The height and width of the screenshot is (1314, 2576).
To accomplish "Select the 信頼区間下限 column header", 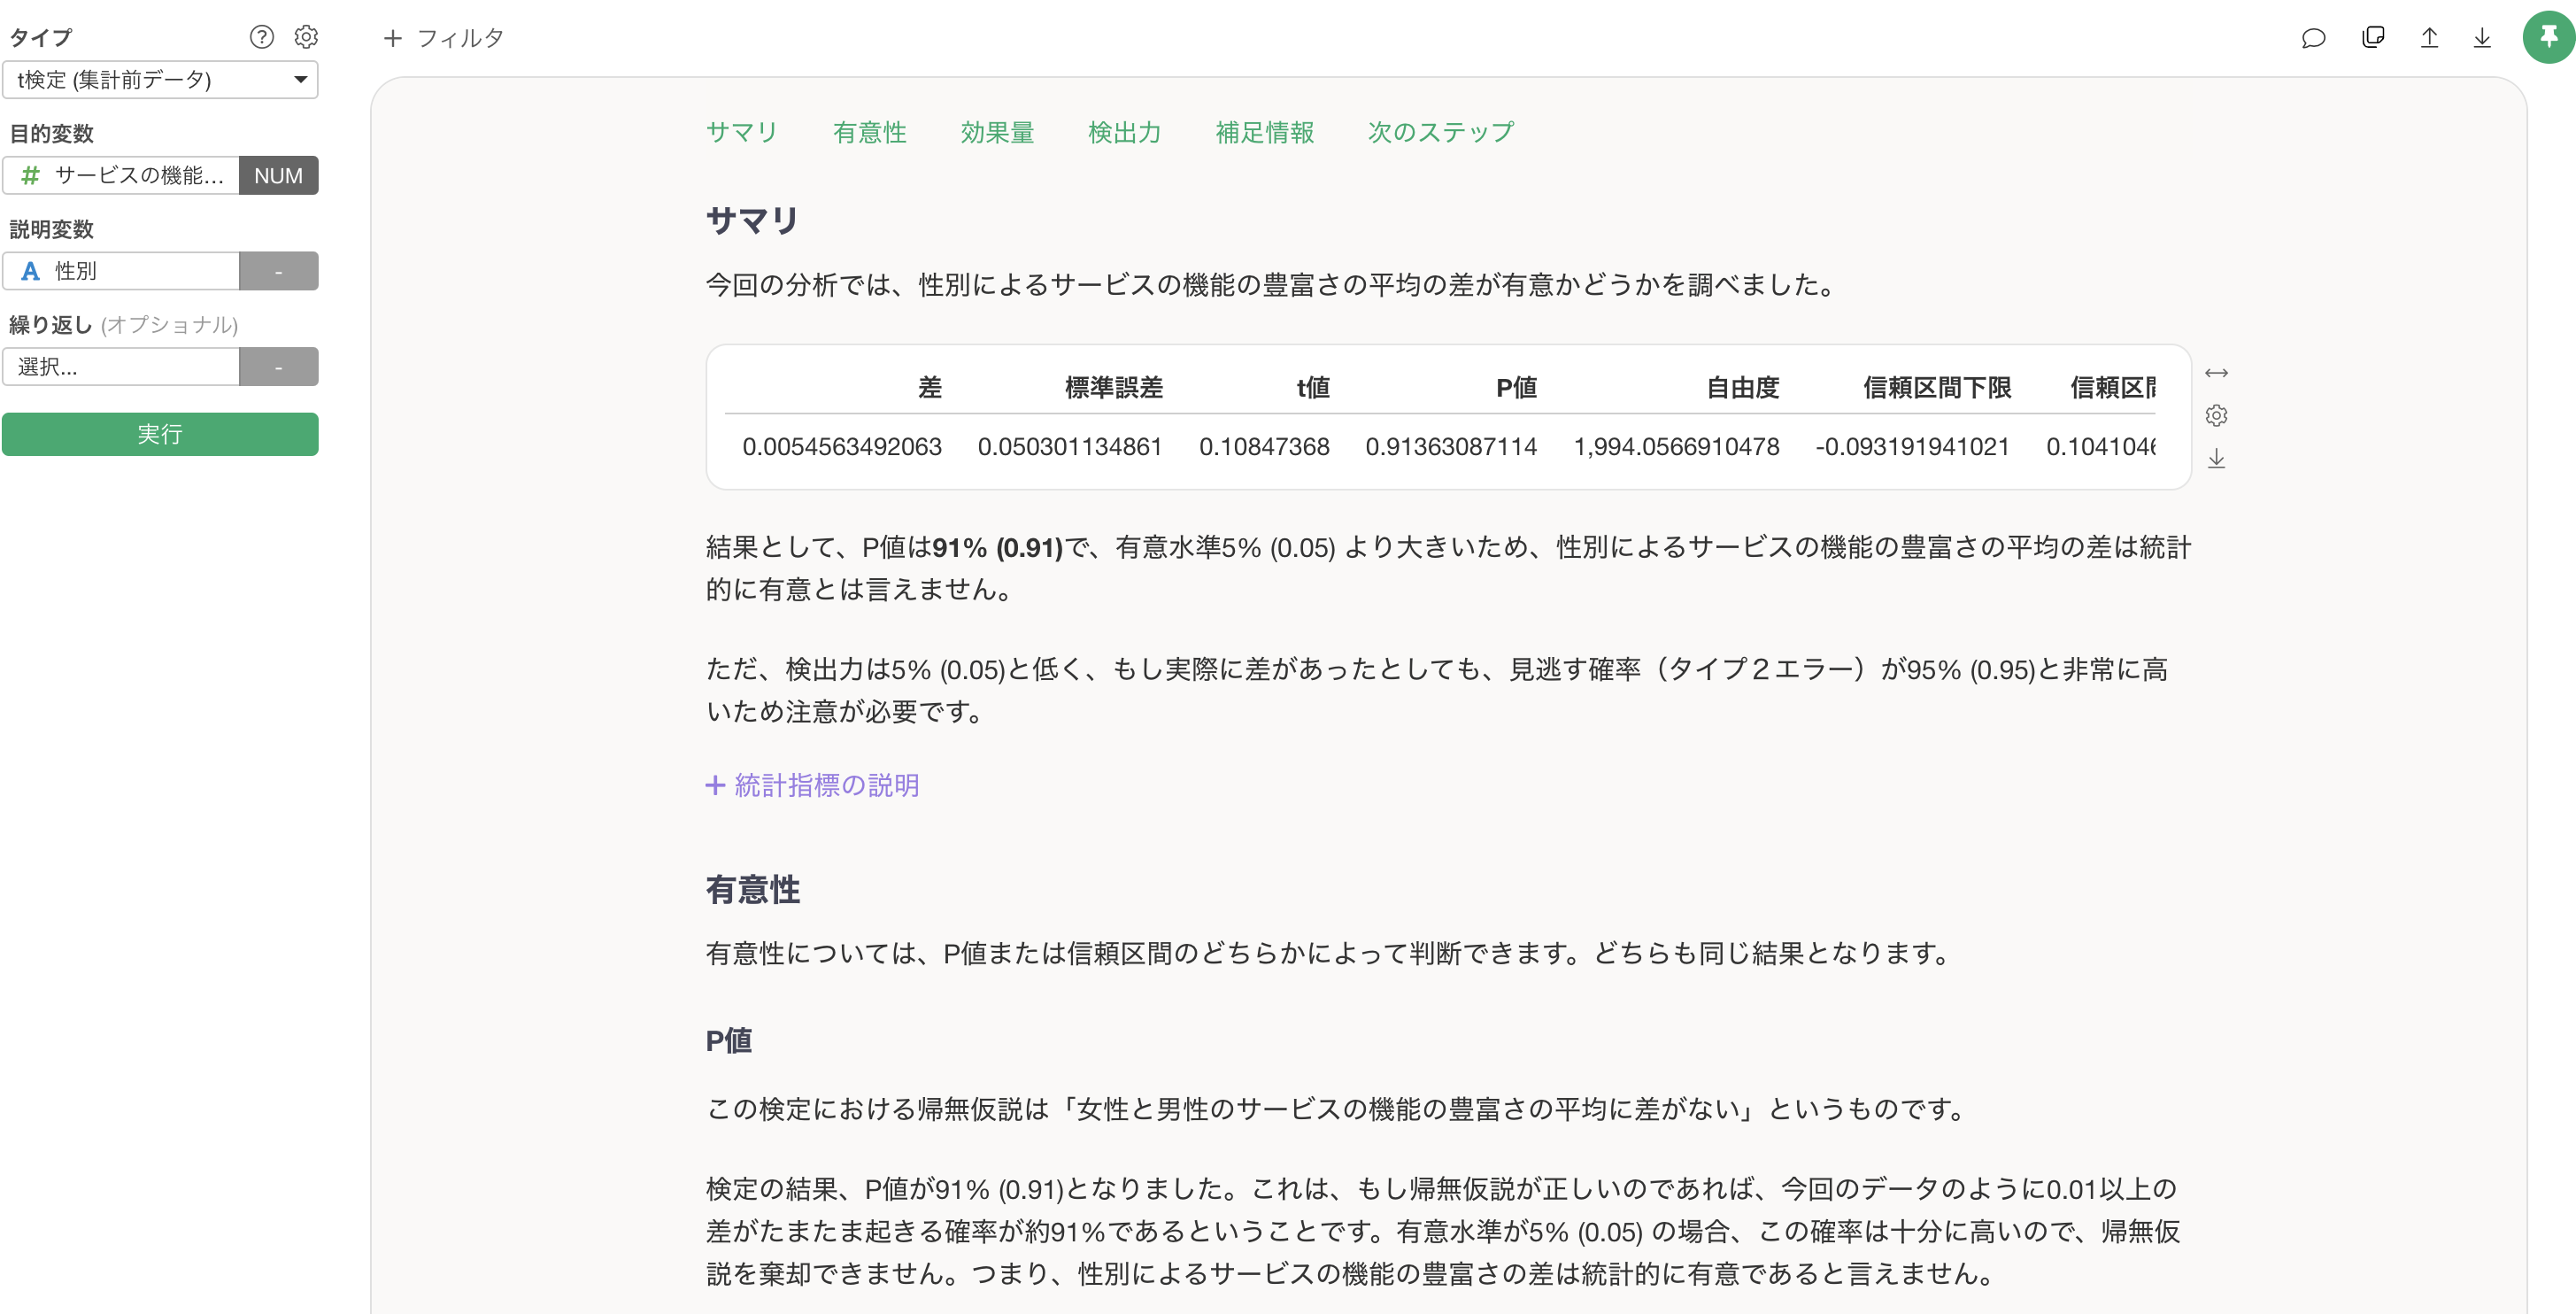I will pos(1937,387).
